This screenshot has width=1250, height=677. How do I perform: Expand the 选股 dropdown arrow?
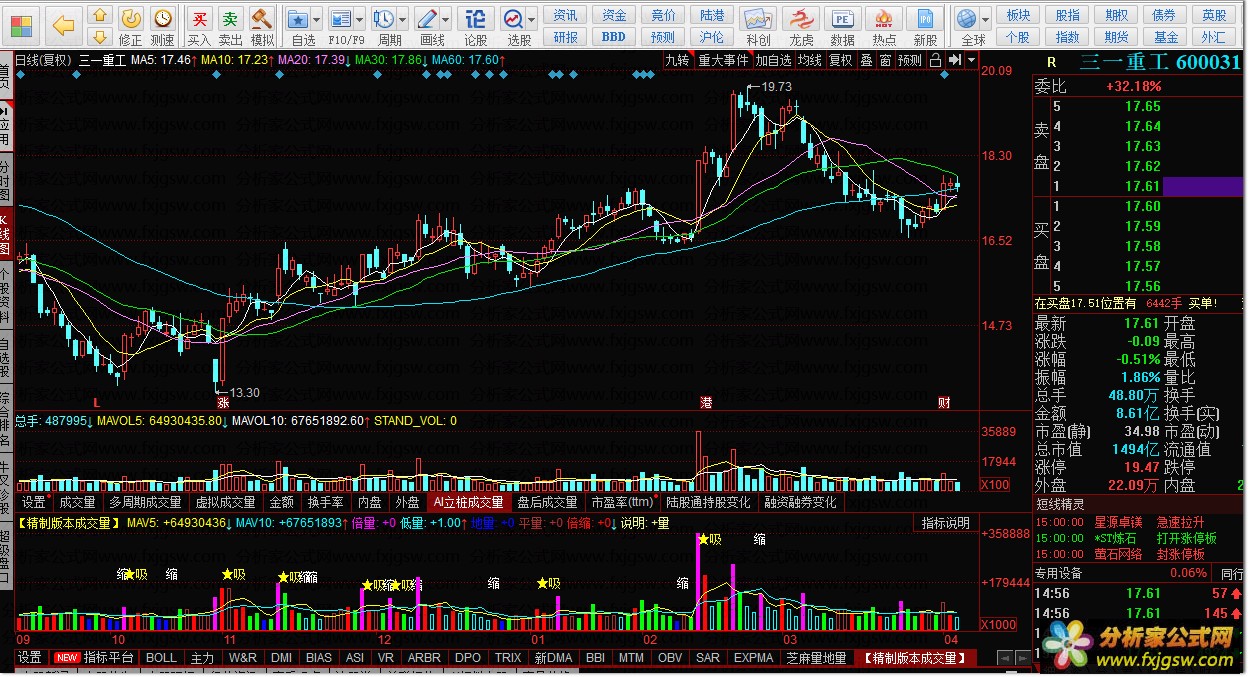(x=532, y=19)
